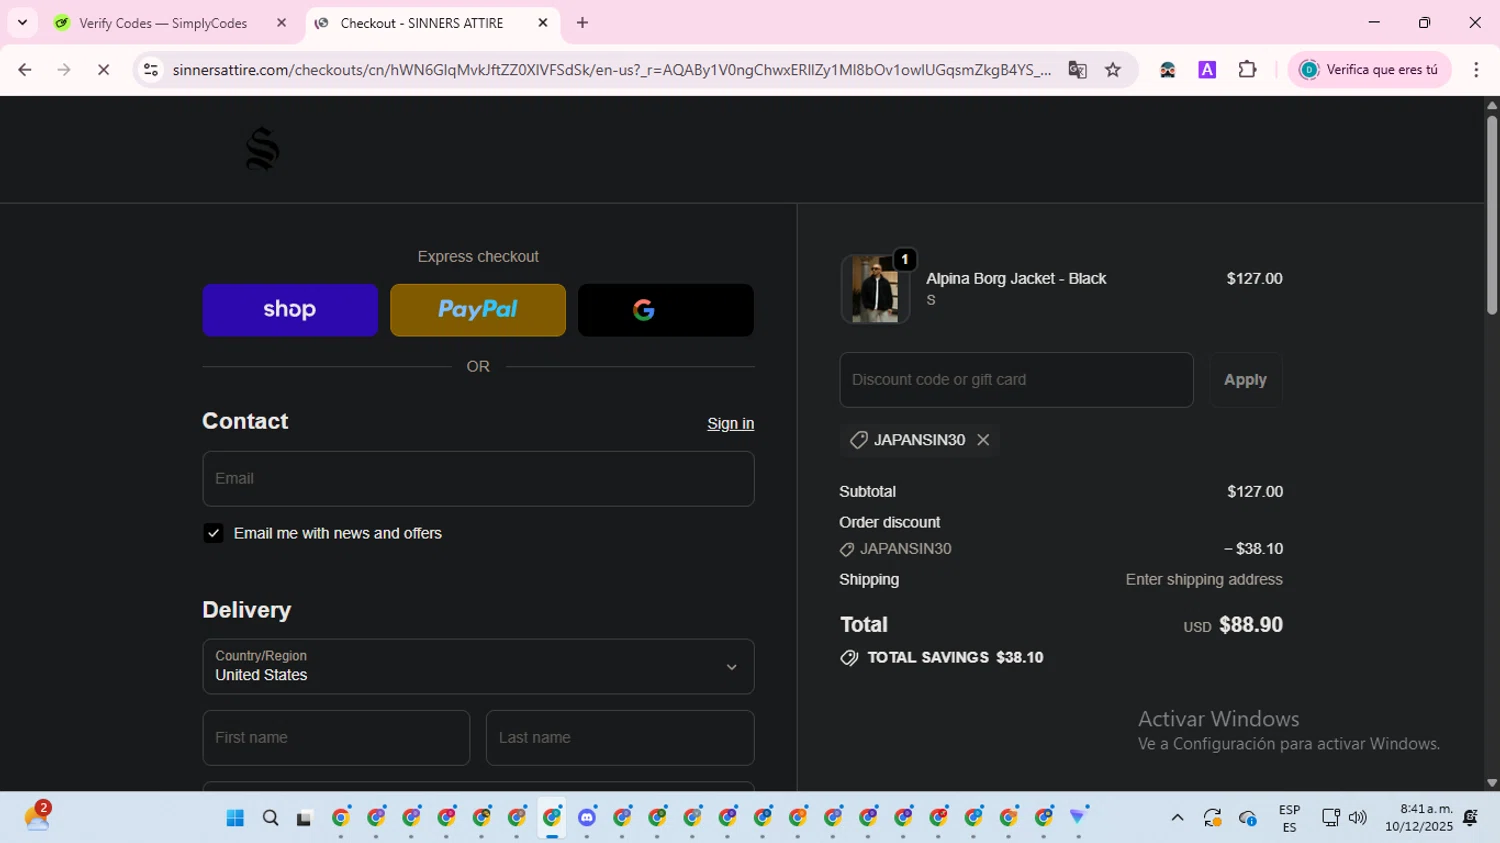Go forward in browser history

coord(64,70)
